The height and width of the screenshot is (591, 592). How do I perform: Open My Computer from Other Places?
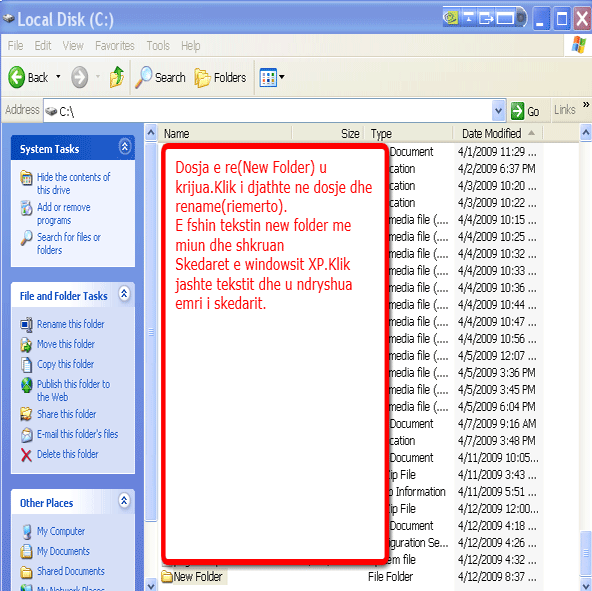61,531
